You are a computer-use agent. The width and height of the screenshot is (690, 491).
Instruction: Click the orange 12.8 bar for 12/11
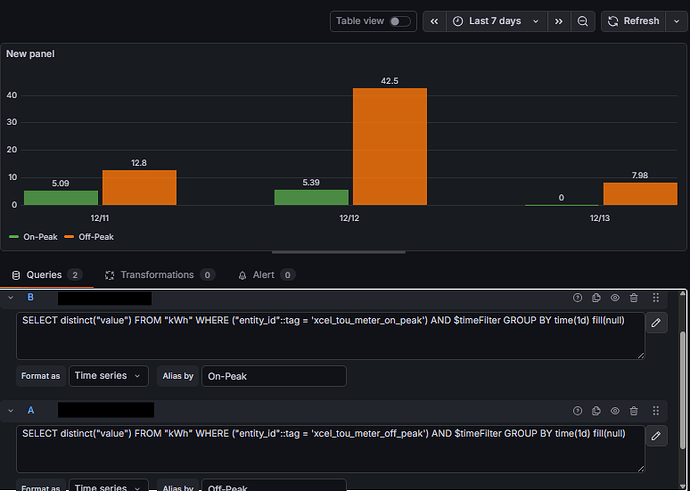(139, 187)
